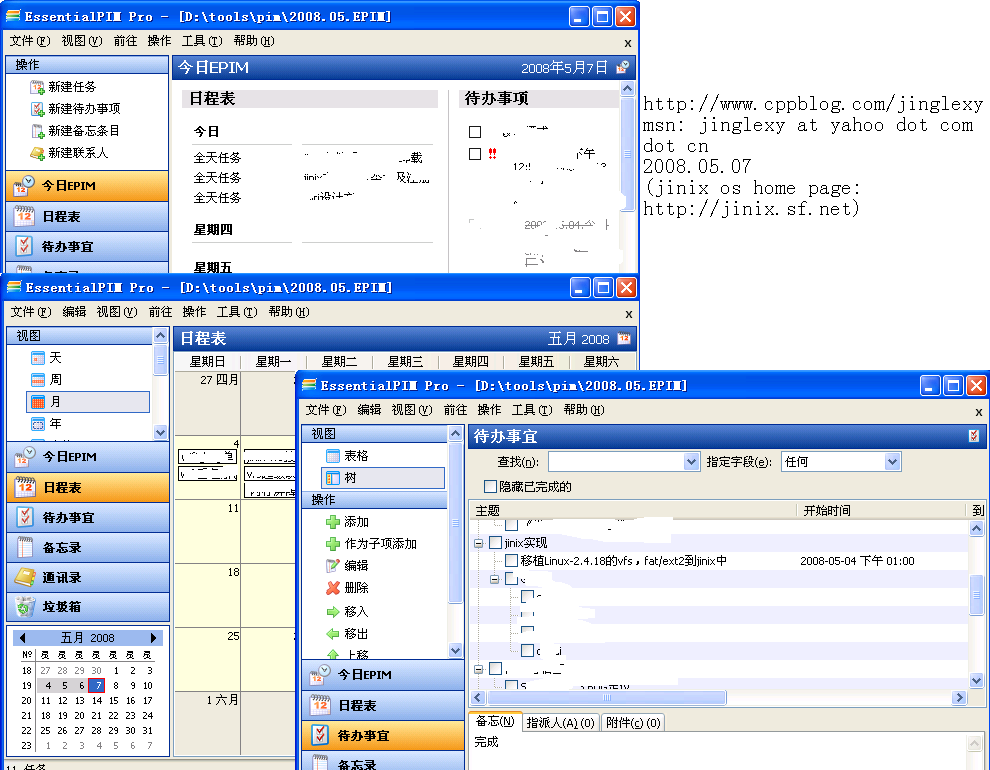Image resolution: width=990 pixels, height=770 pixels.
Task: Open 文件(F) menu in front window
Action: [x=326, y=410]
